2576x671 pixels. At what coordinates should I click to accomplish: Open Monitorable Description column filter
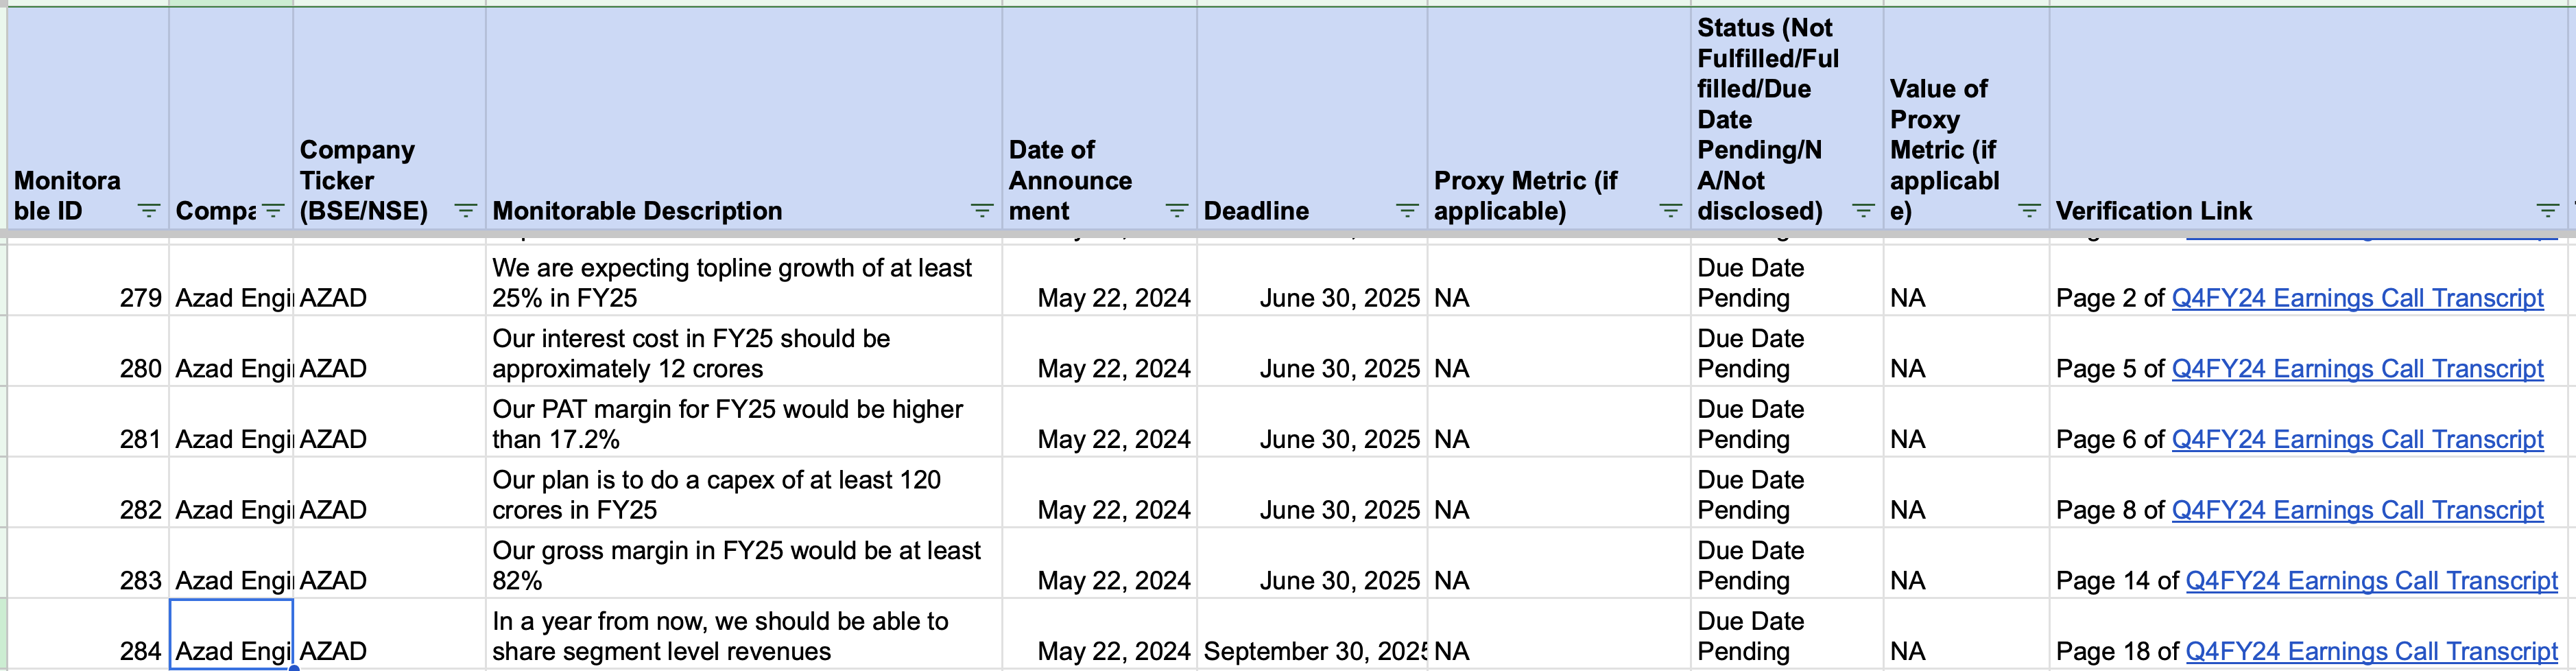coord(982,211)
